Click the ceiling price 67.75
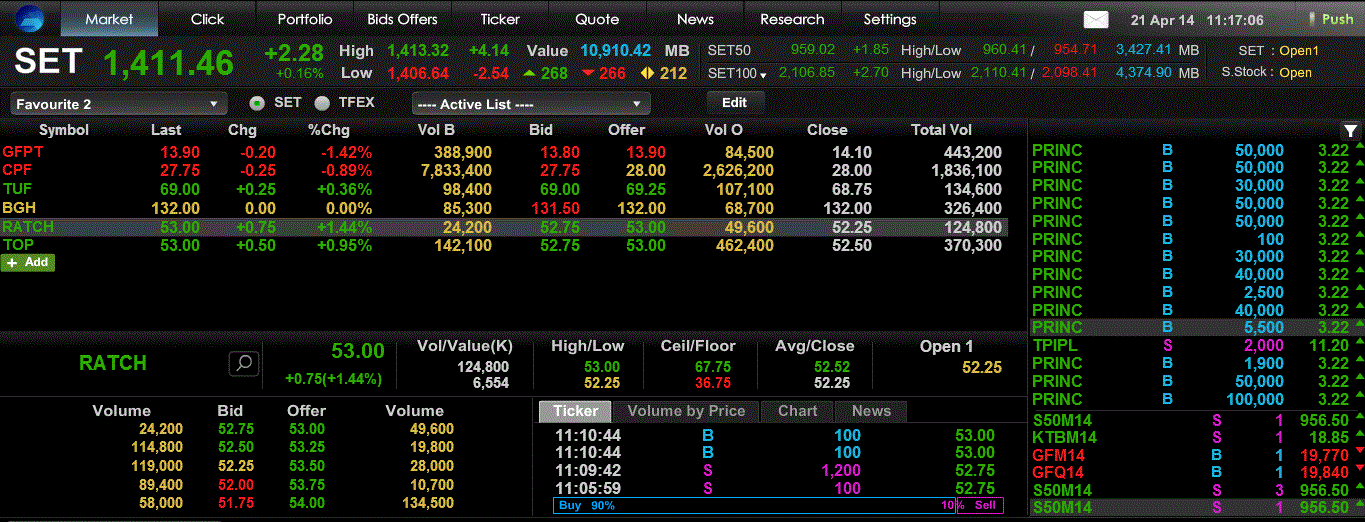Screen dimensions: 1365x522 [713, 367]
